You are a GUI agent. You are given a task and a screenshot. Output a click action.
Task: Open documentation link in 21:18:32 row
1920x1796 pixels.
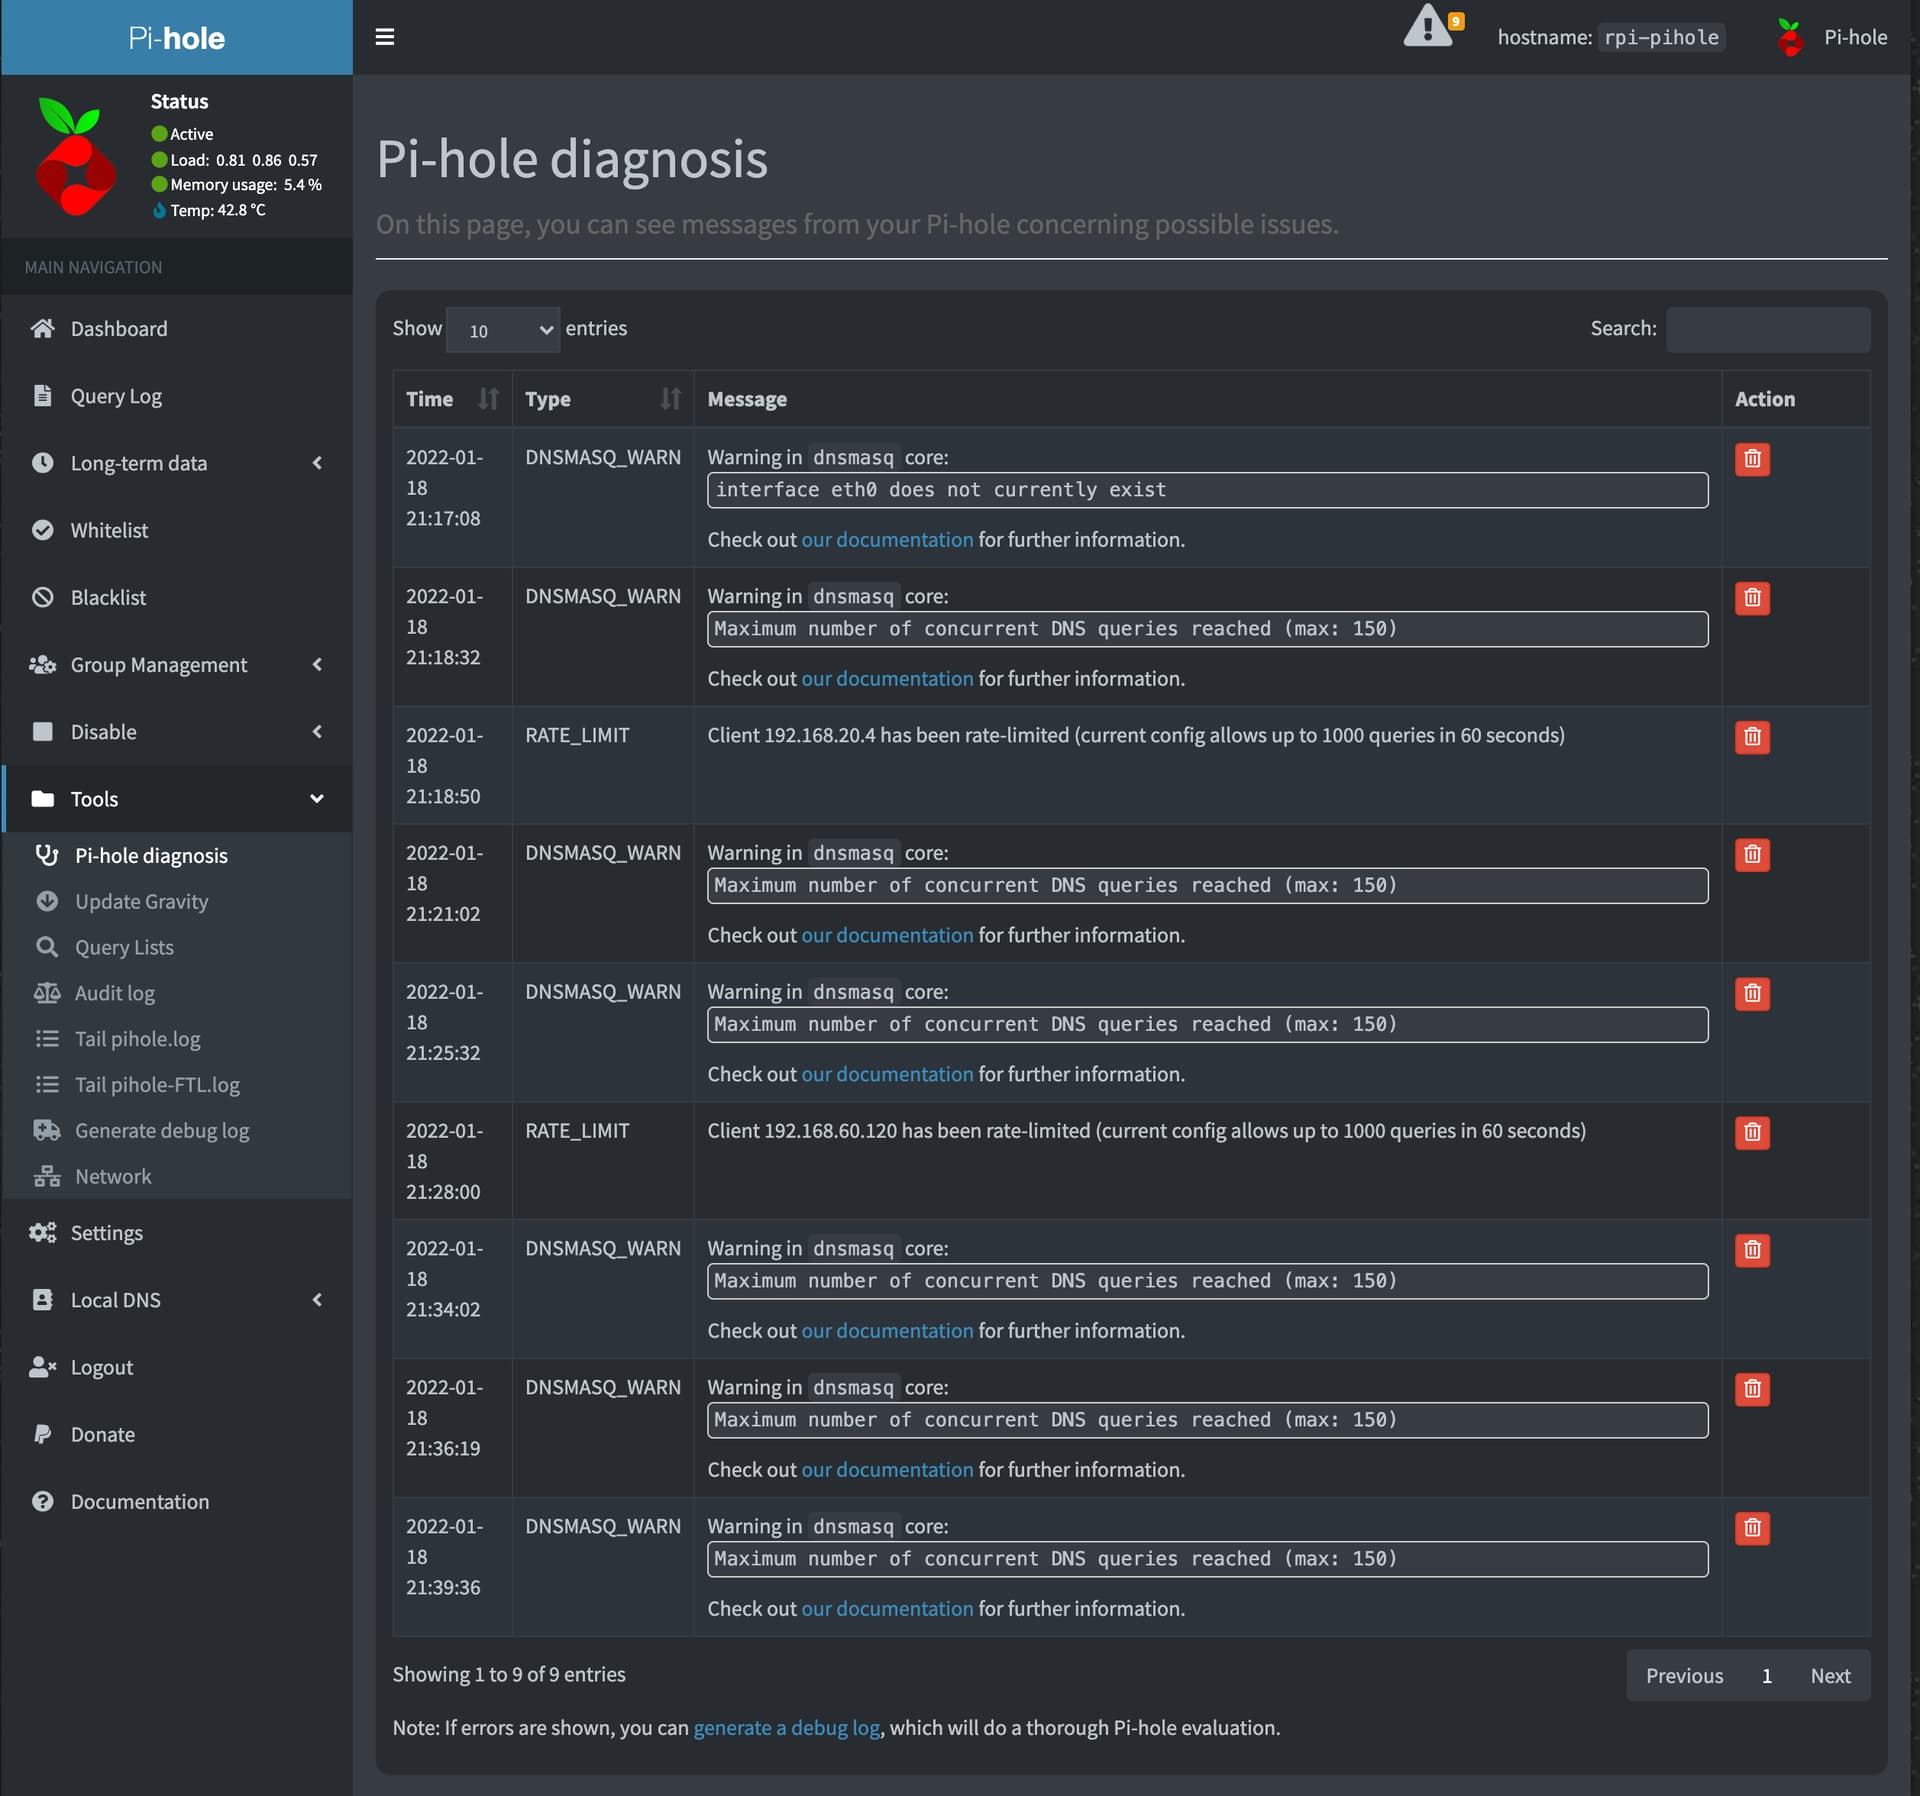[x=887, y=679]
